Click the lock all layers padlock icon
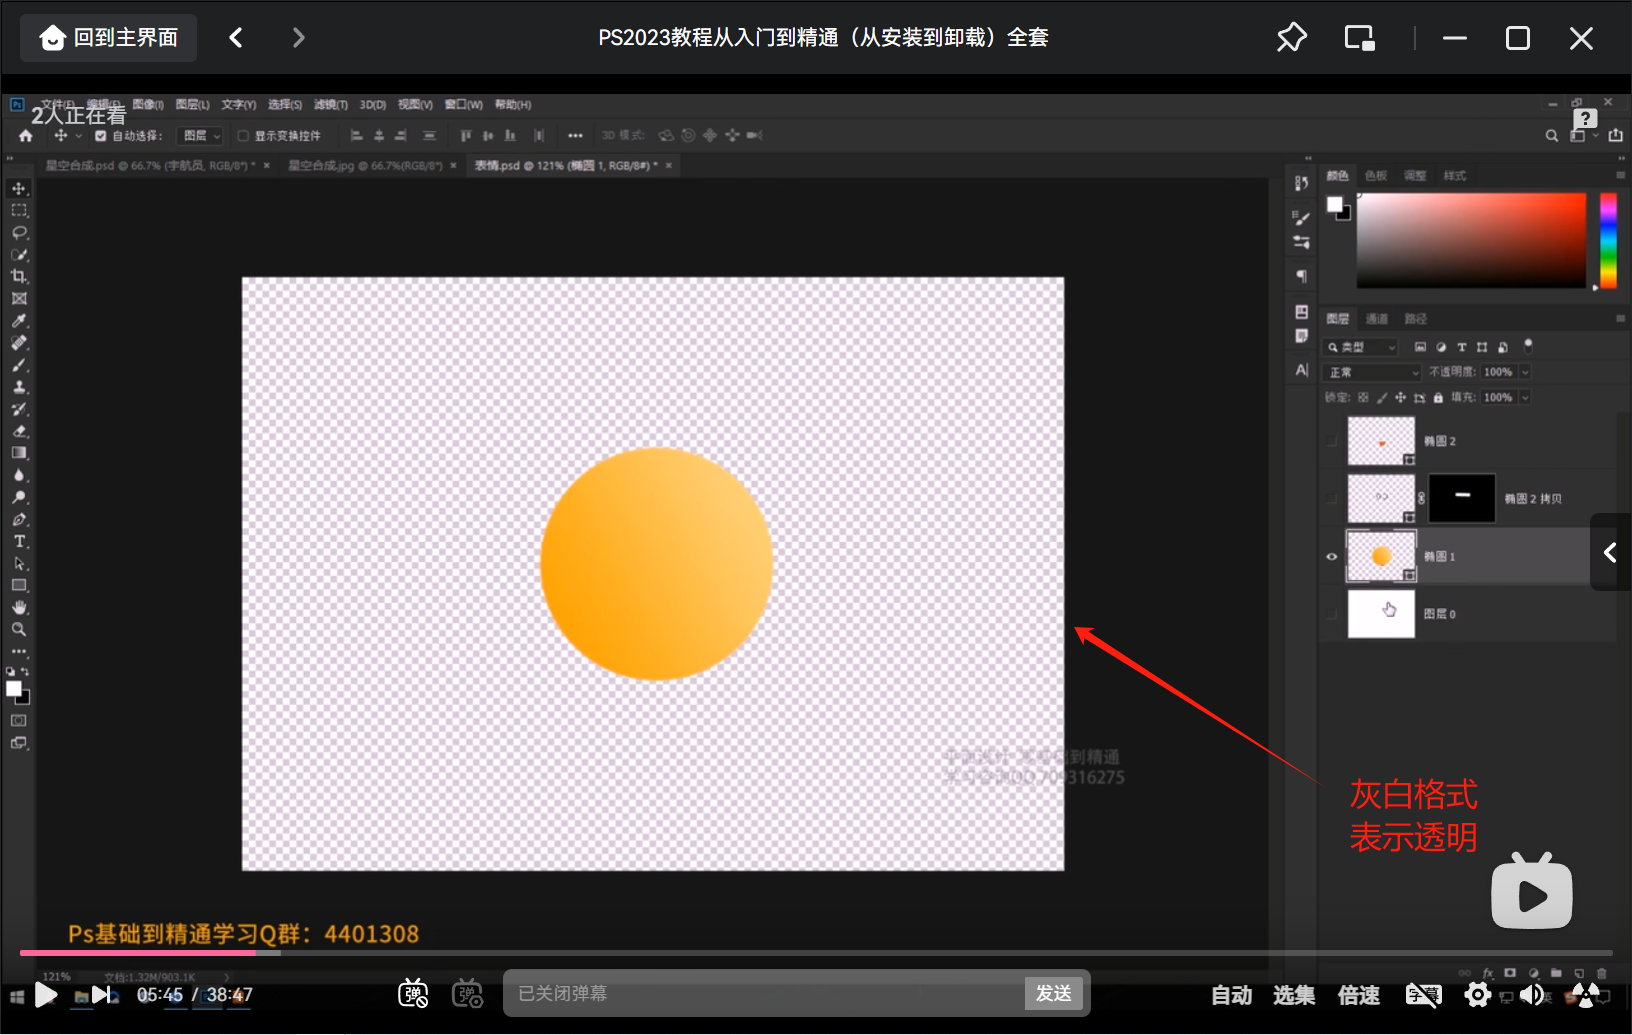 (1438, 398)
